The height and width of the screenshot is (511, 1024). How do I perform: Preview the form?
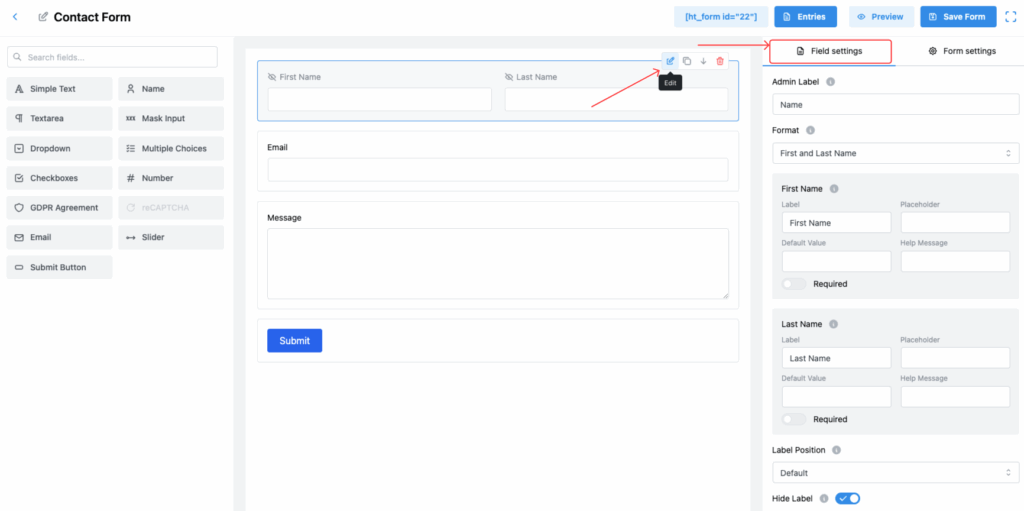[x=881, y=17]
